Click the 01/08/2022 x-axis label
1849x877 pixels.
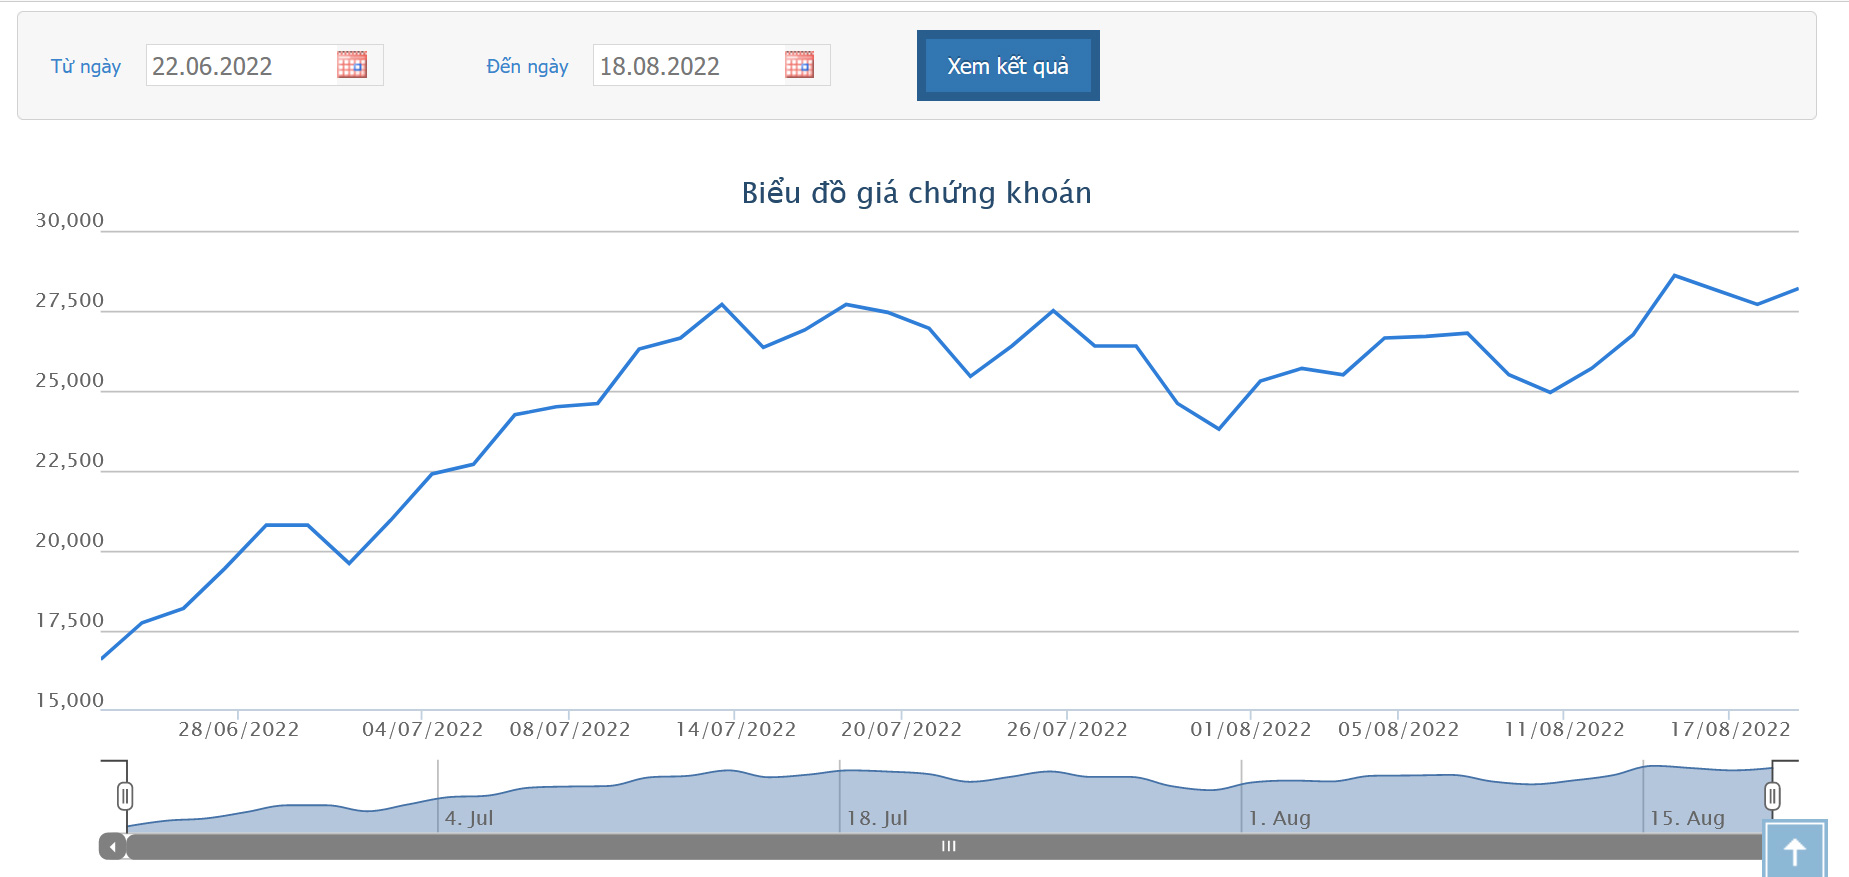pos(1250,729)
